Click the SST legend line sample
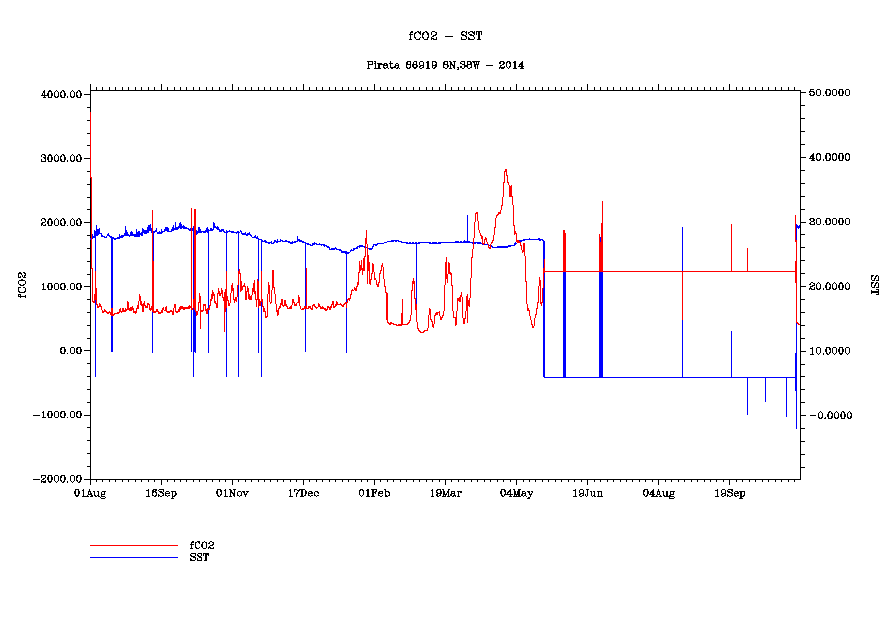The width and height of the screenshot is (891, 630). tap(133, 557)
